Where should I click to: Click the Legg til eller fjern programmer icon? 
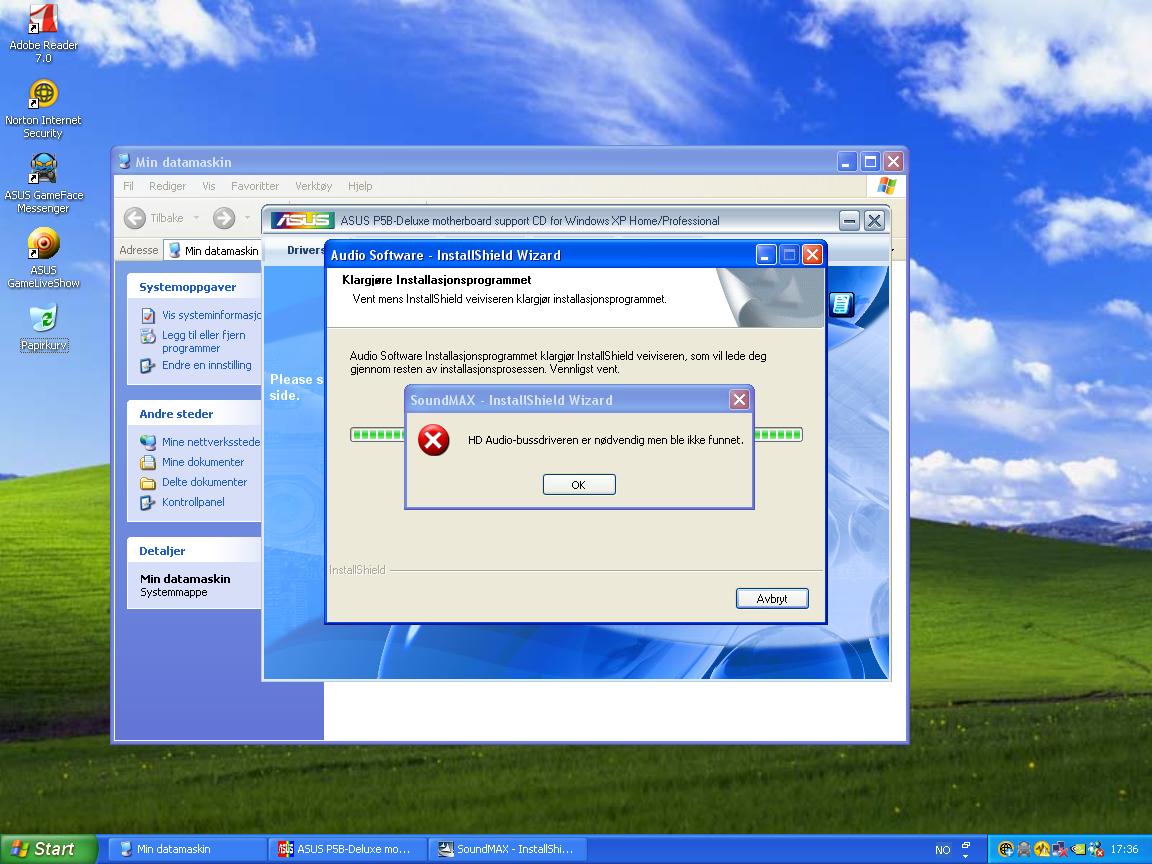point(148,336)
